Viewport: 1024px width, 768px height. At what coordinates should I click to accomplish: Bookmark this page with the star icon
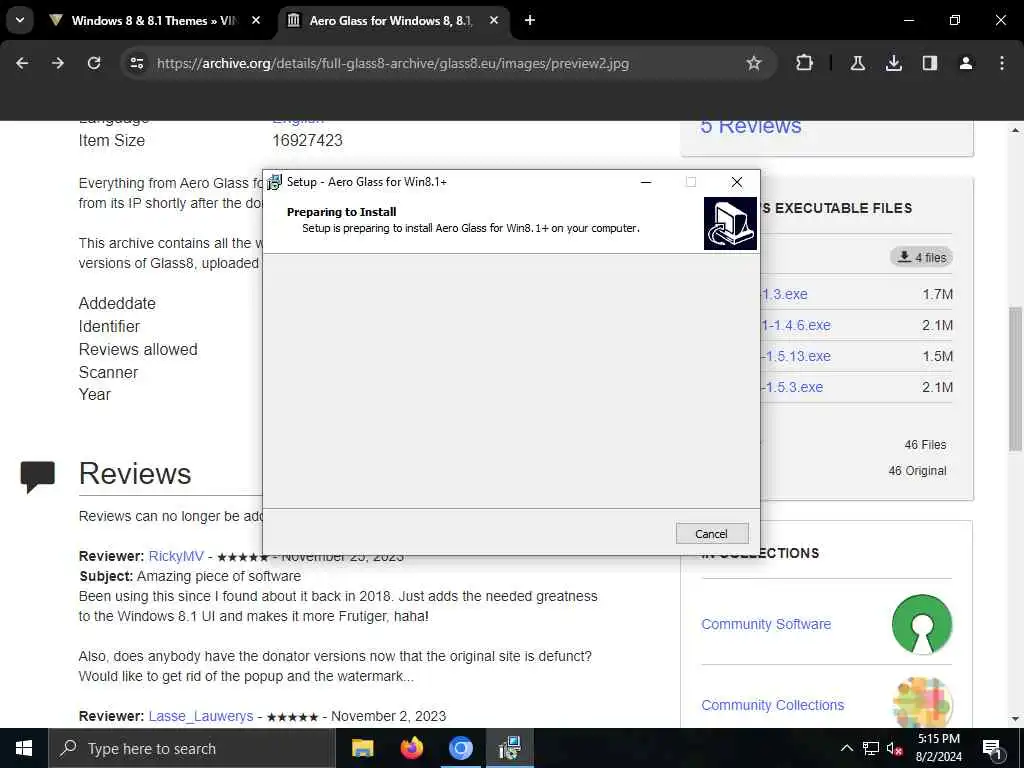[754, 63]
